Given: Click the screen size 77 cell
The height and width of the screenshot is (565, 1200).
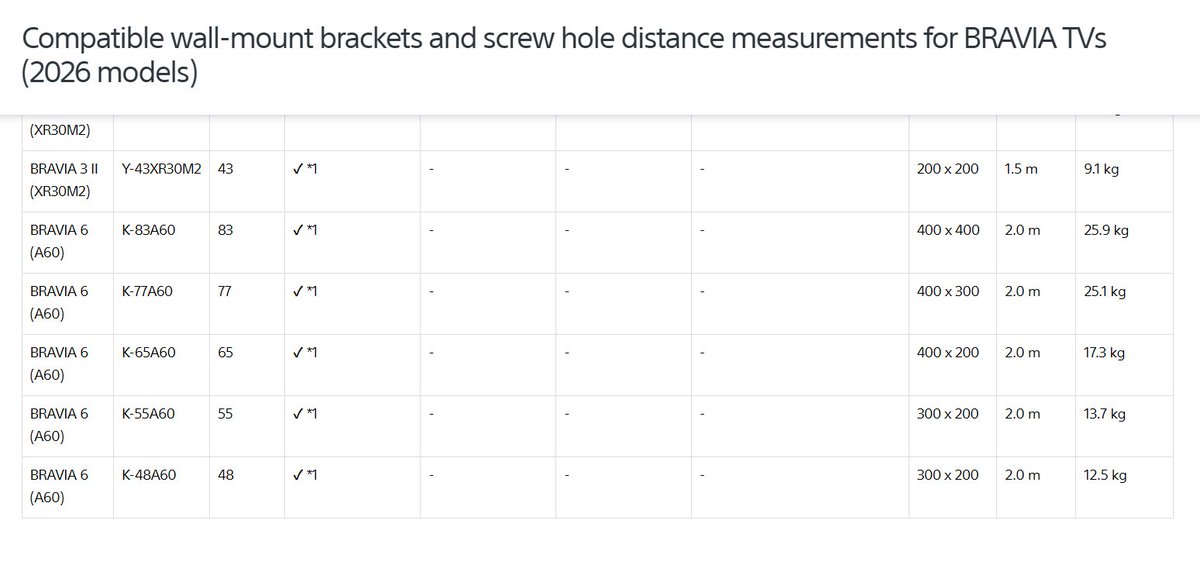Looking at the screenshot, I should [225, 292].
